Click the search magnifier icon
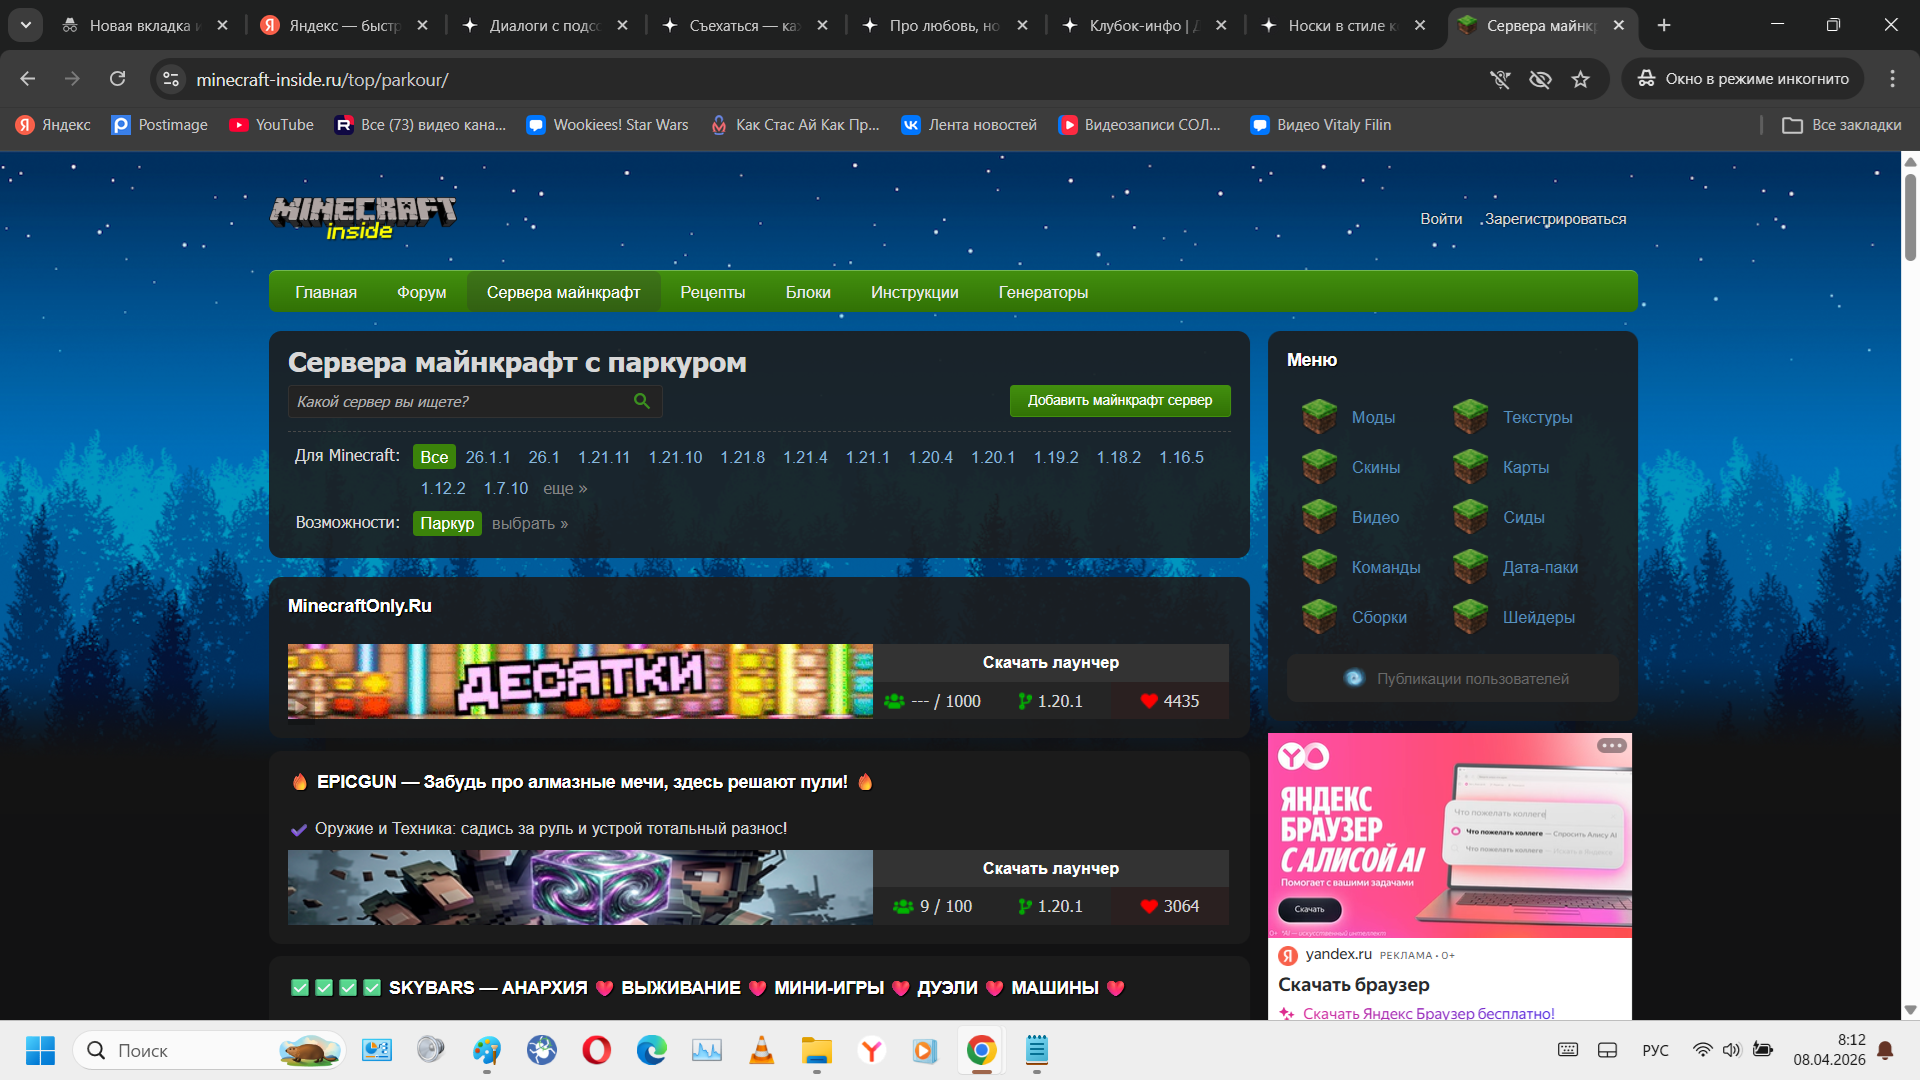The image size is (1920, 1080). (x=641, y=401)
